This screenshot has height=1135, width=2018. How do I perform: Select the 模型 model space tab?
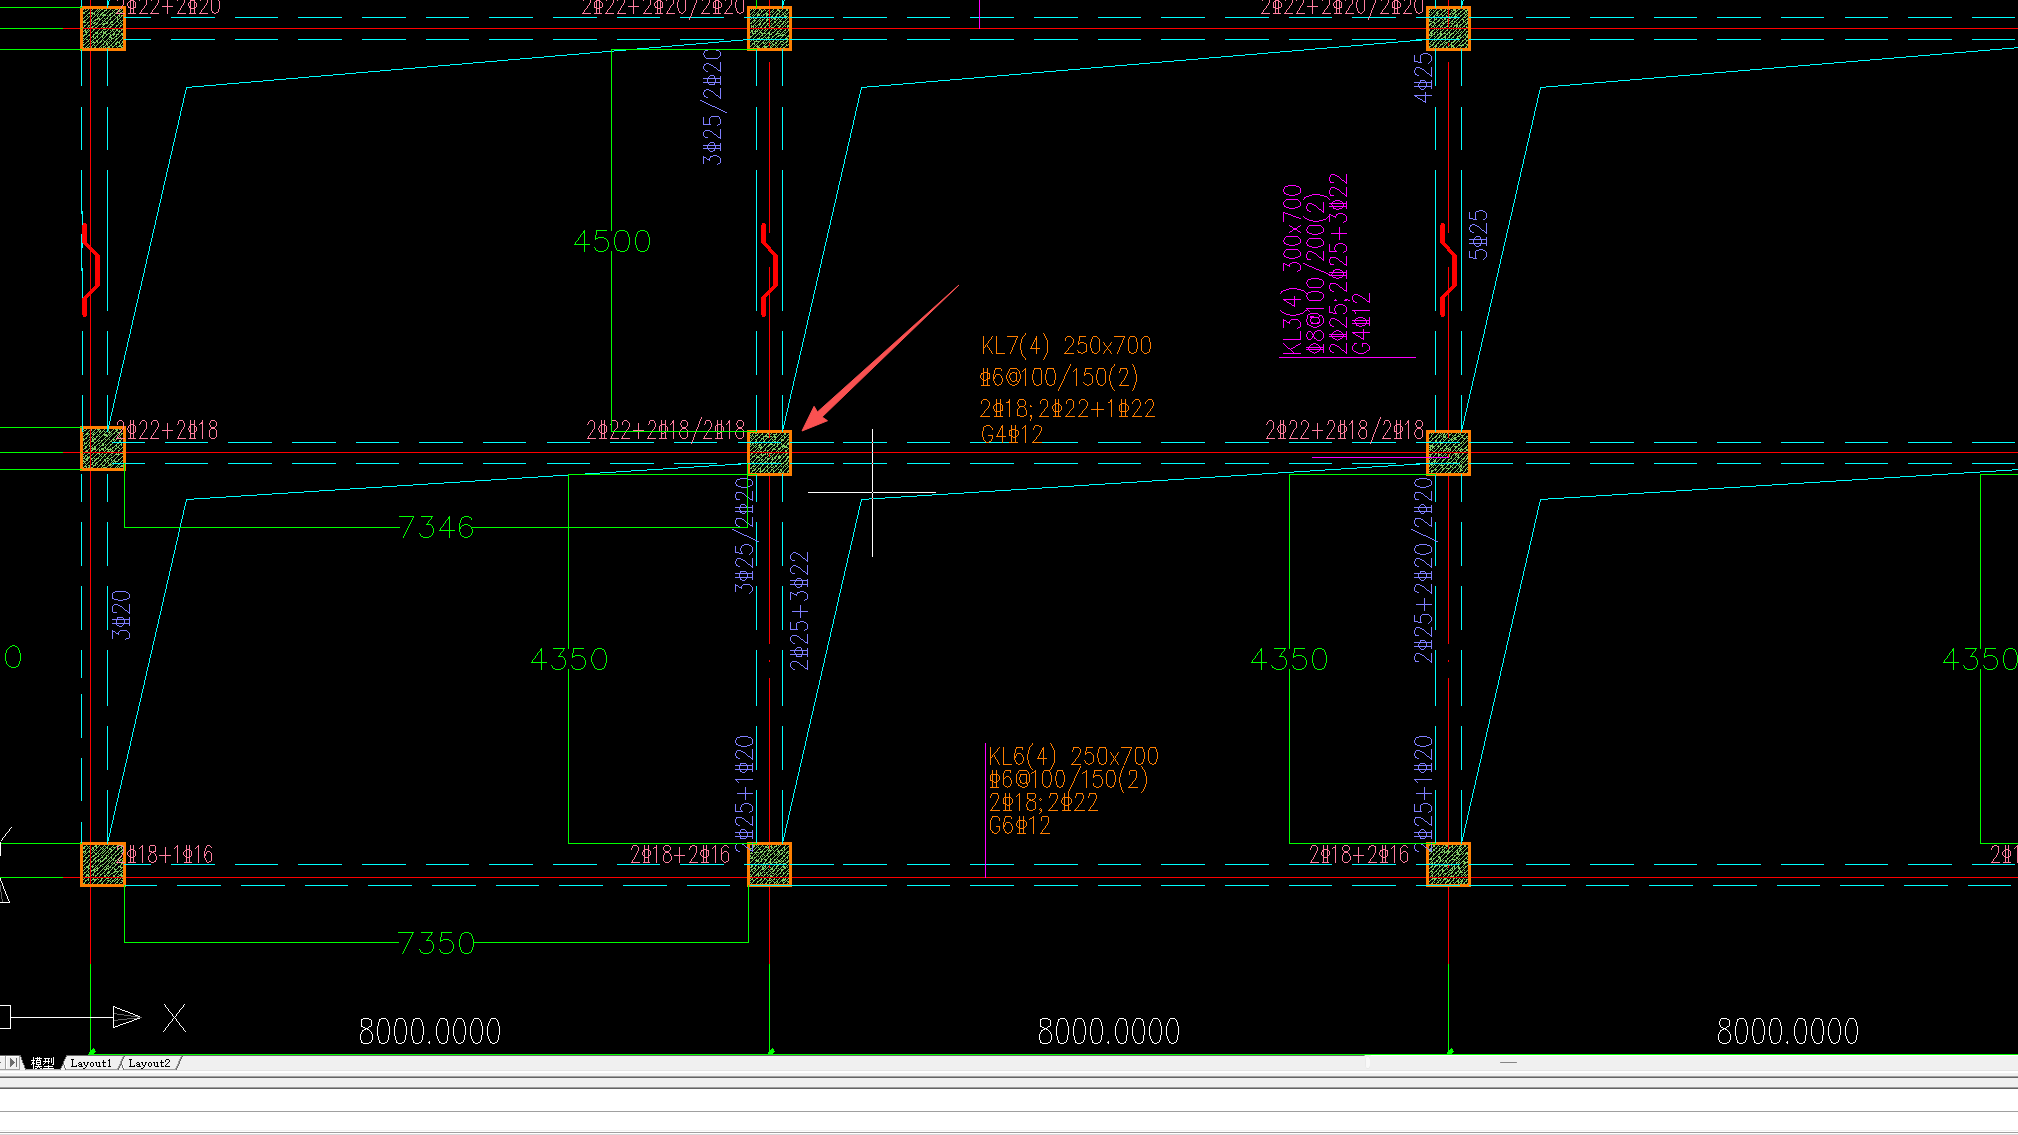coord(42,1063)
